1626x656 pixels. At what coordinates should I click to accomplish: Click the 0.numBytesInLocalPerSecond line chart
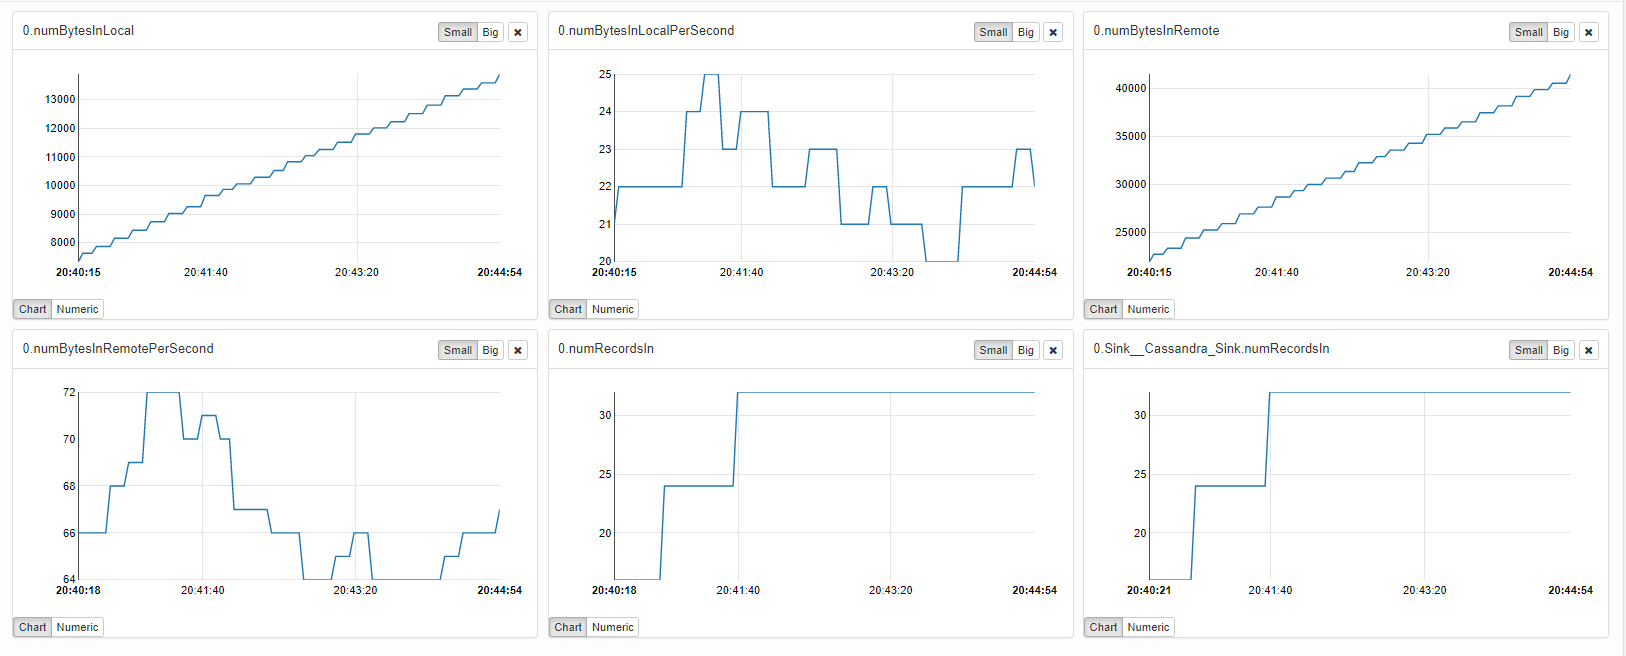click(824, 168)
